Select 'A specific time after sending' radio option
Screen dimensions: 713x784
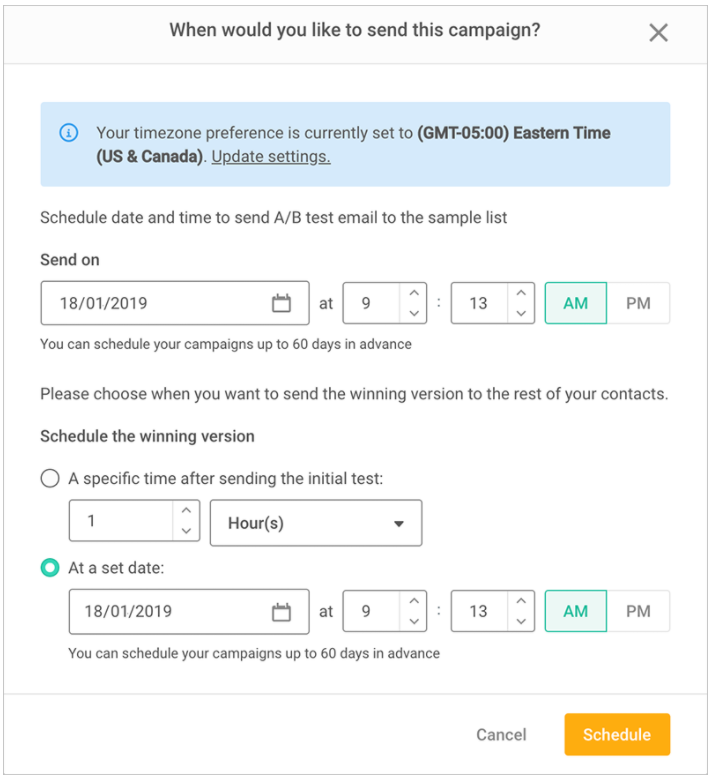pos(50,478)
